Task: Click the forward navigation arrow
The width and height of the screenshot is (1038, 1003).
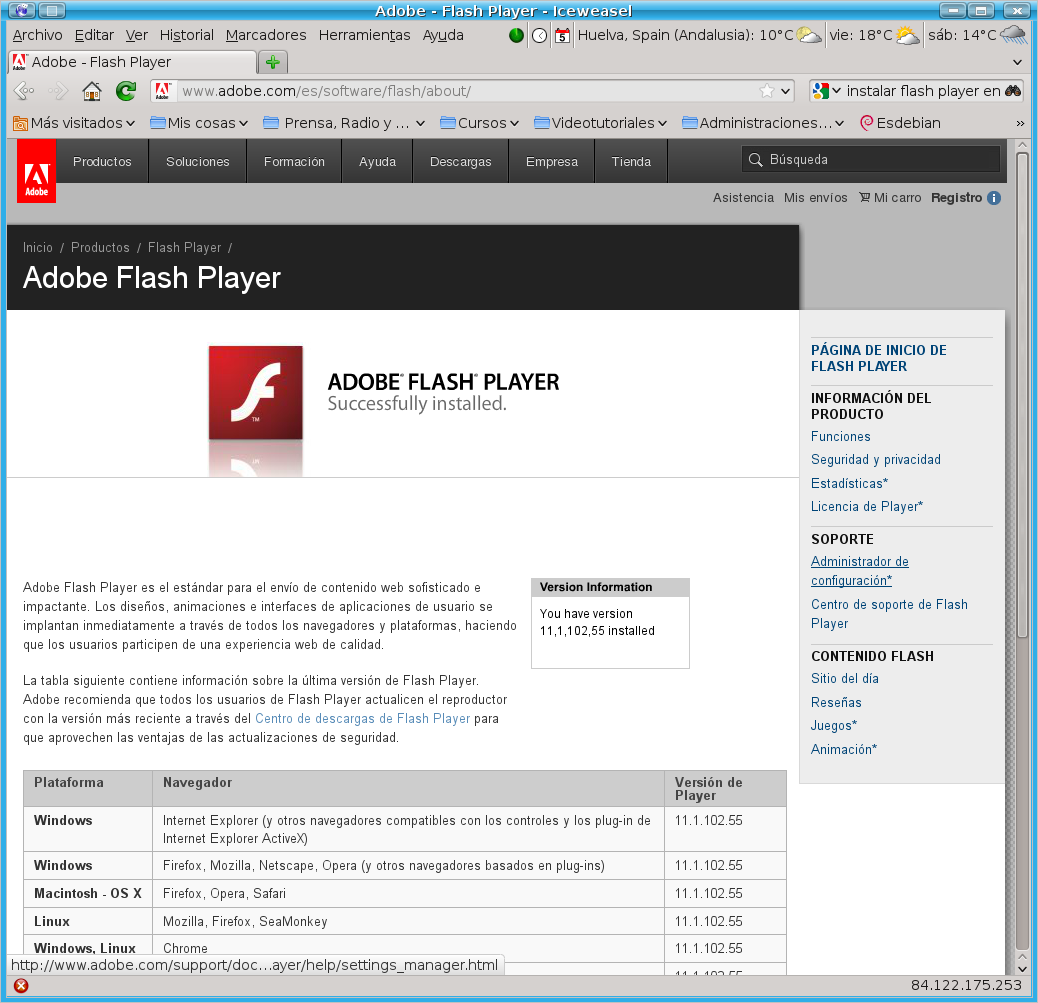Action: (x=58, y=91)
